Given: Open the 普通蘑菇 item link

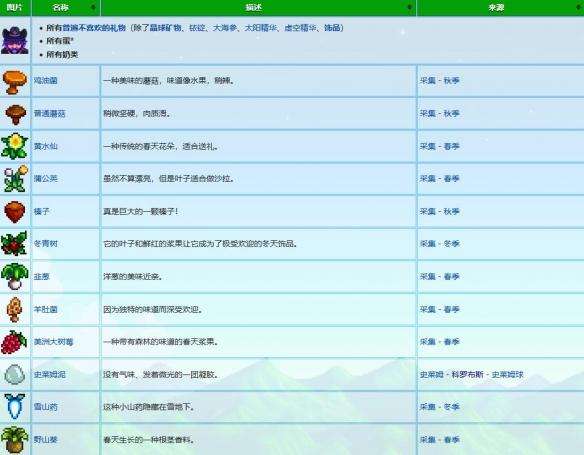Looking at the screenshot, I should (x=50, y=113).
